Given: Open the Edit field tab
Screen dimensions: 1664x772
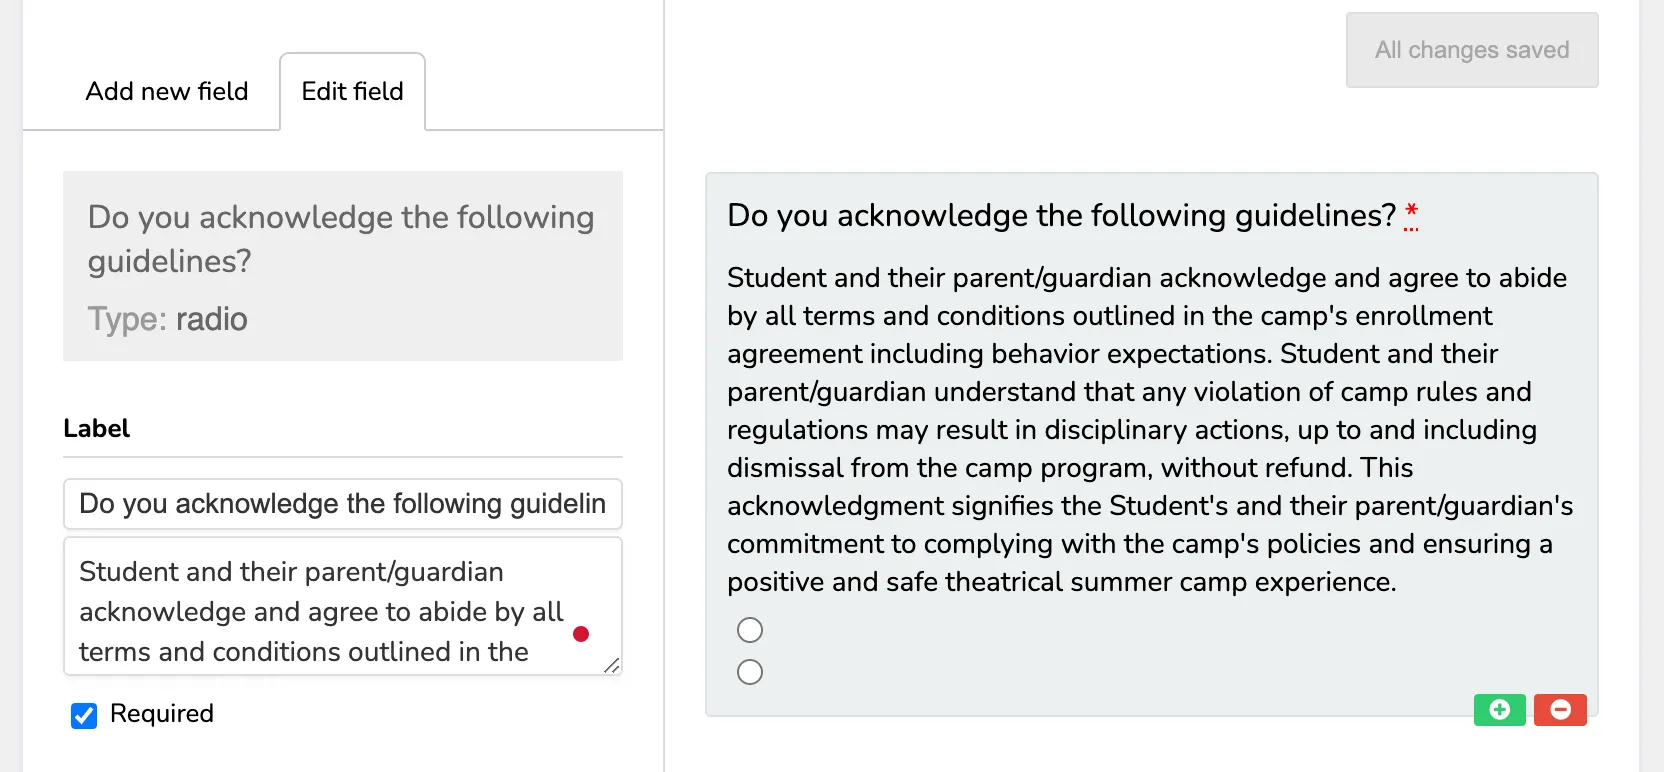Looking at the screenshot, I should 352,91.
